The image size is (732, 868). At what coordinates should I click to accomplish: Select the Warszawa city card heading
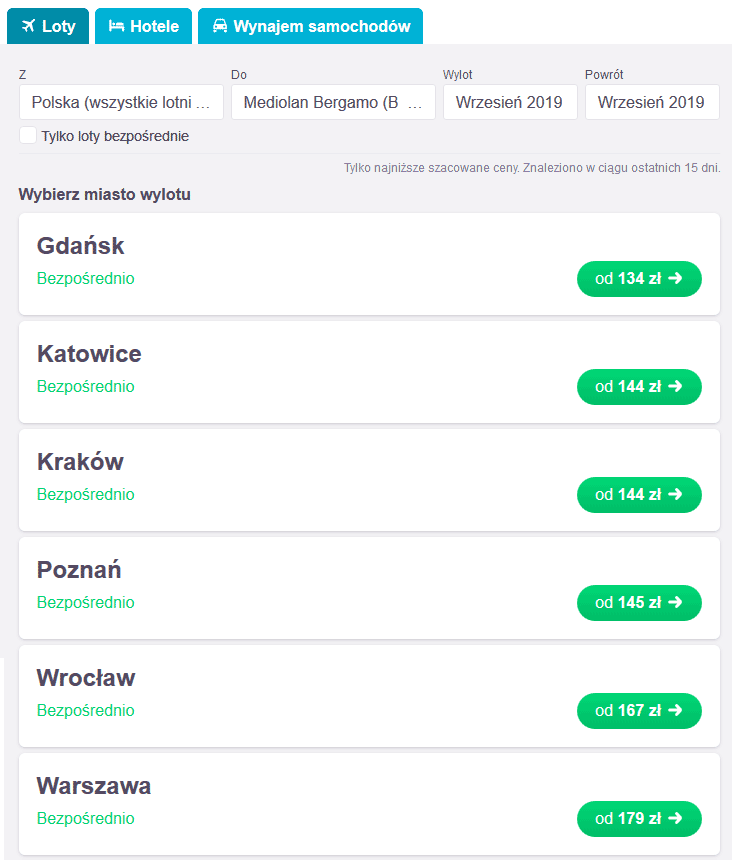[94, 786]
